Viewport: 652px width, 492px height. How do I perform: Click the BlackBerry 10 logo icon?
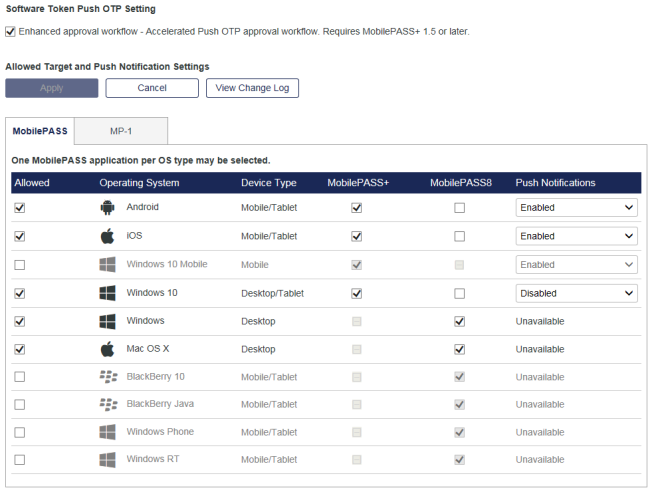pyautogui.click(x=108, y=377)
